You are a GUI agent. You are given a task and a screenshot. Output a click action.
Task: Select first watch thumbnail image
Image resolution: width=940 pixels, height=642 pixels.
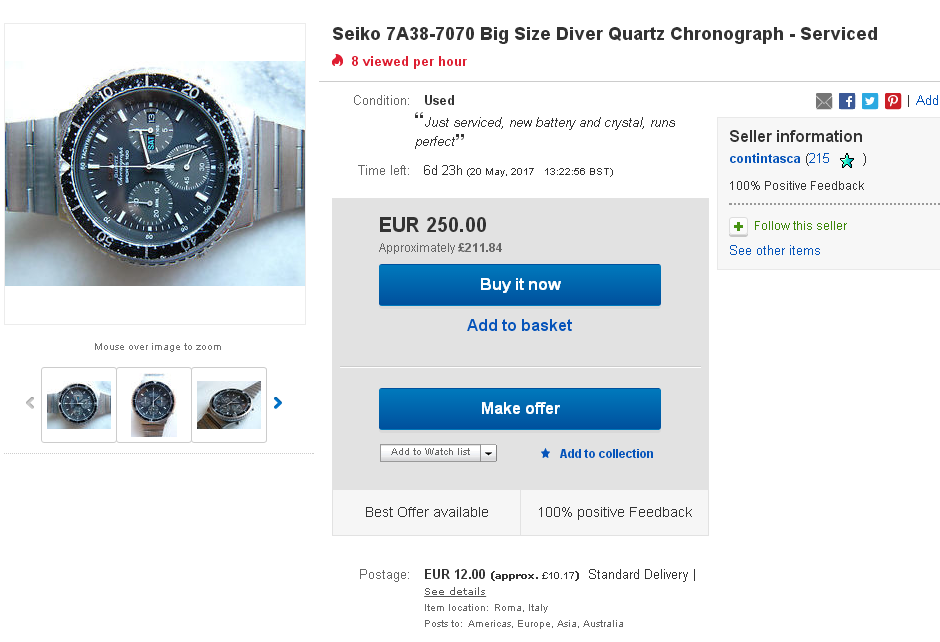79,405
